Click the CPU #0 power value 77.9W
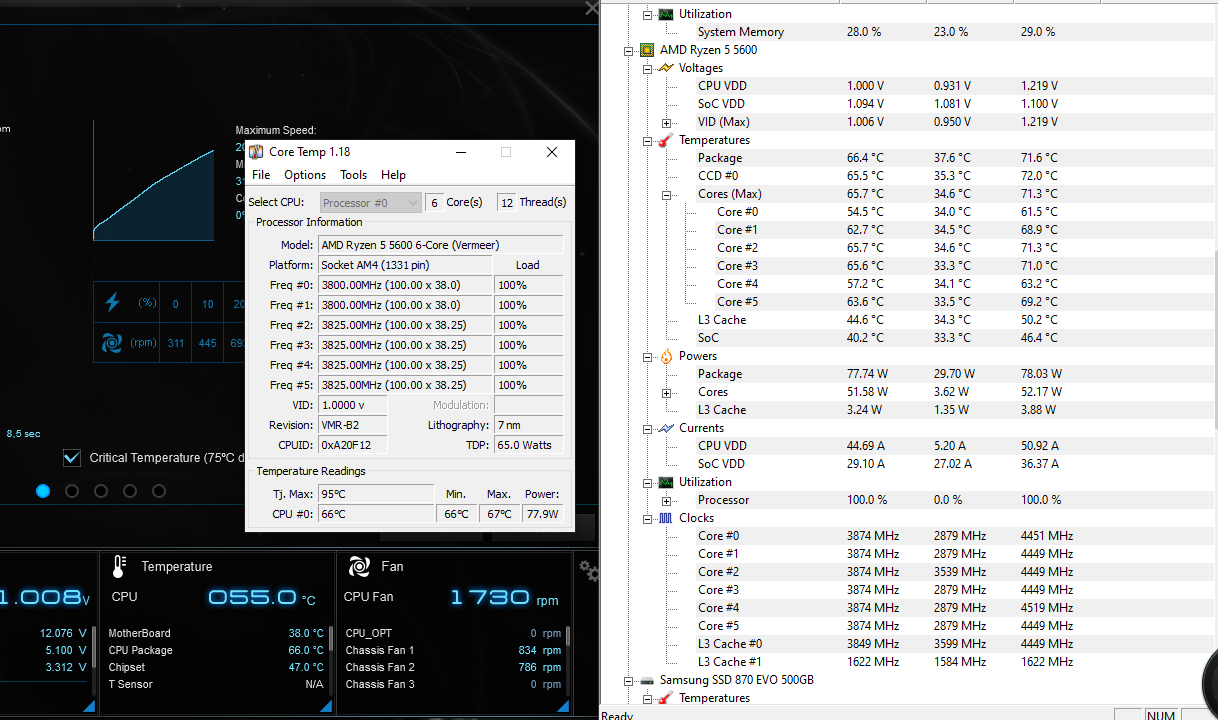The image size is (1218, 720). (x=542, y=514)
